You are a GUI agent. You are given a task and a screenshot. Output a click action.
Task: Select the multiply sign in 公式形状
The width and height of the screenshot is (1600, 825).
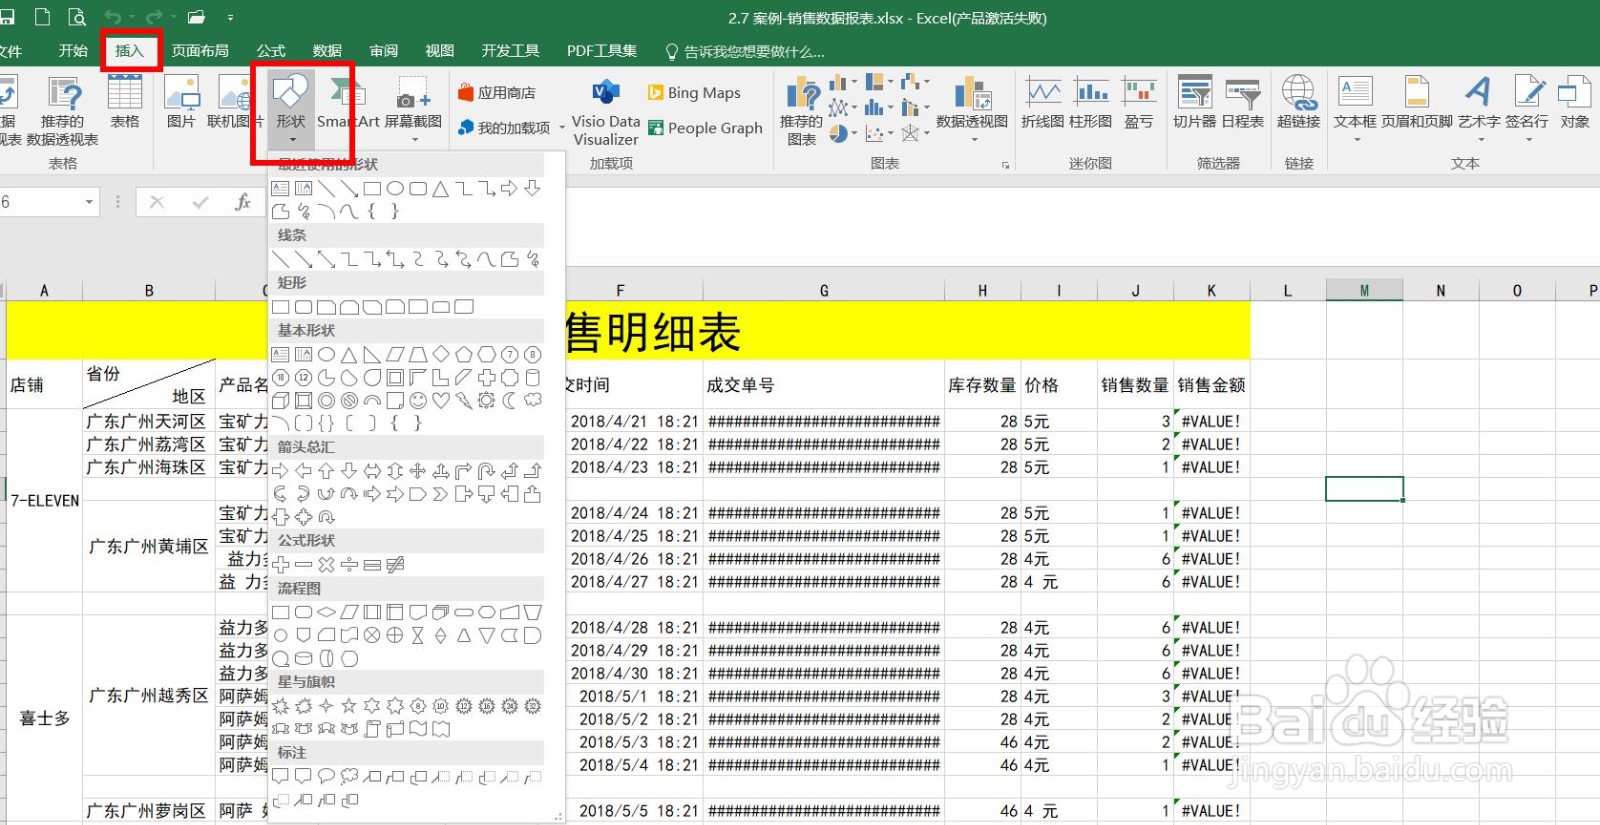click(x=326, y=565)
